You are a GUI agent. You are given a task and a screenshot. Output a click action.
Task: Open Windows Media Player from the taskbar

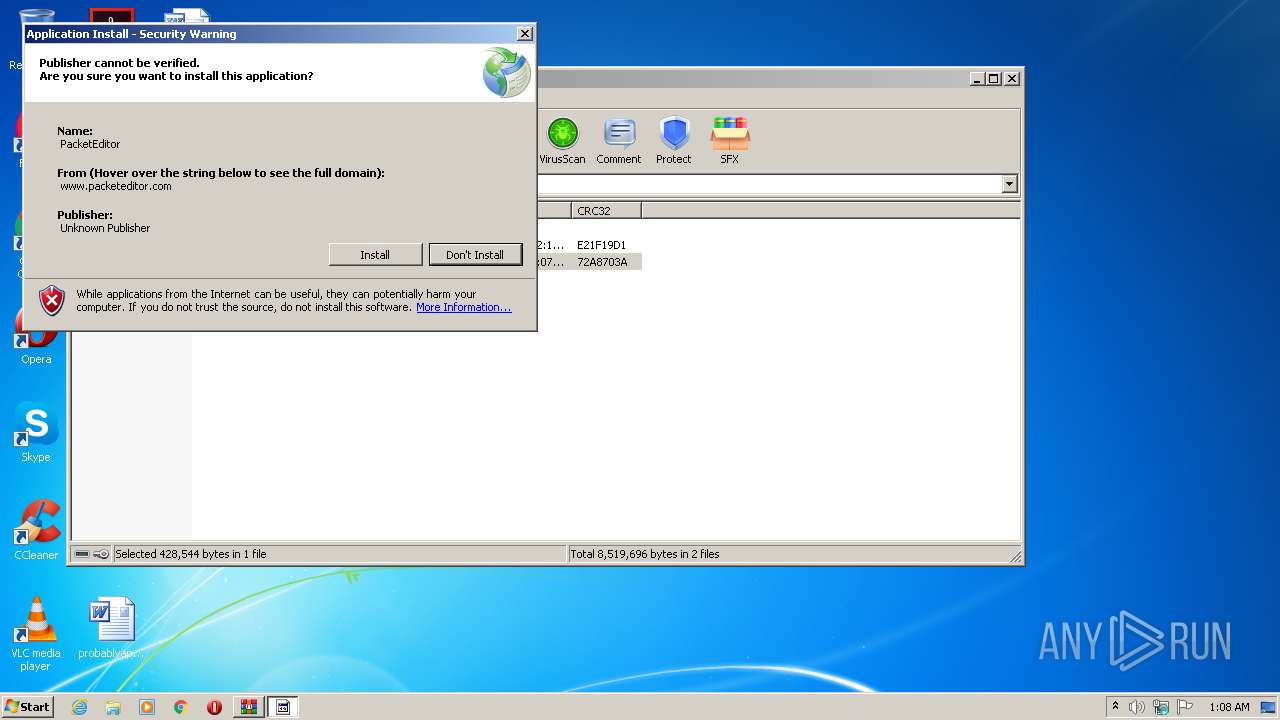[147, 707]
